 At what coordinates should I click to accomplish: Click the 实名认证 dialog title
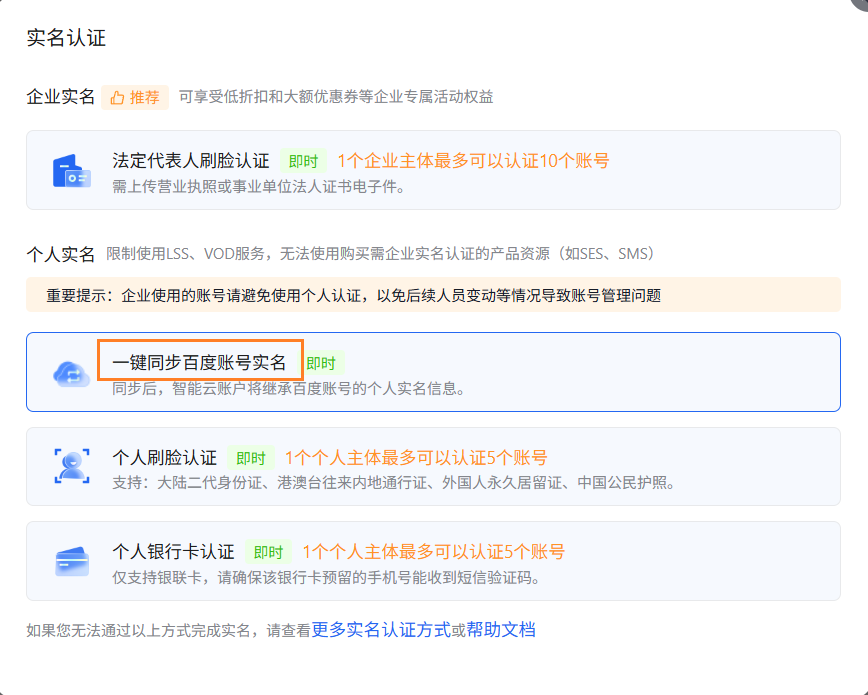(x=66, y=38)
